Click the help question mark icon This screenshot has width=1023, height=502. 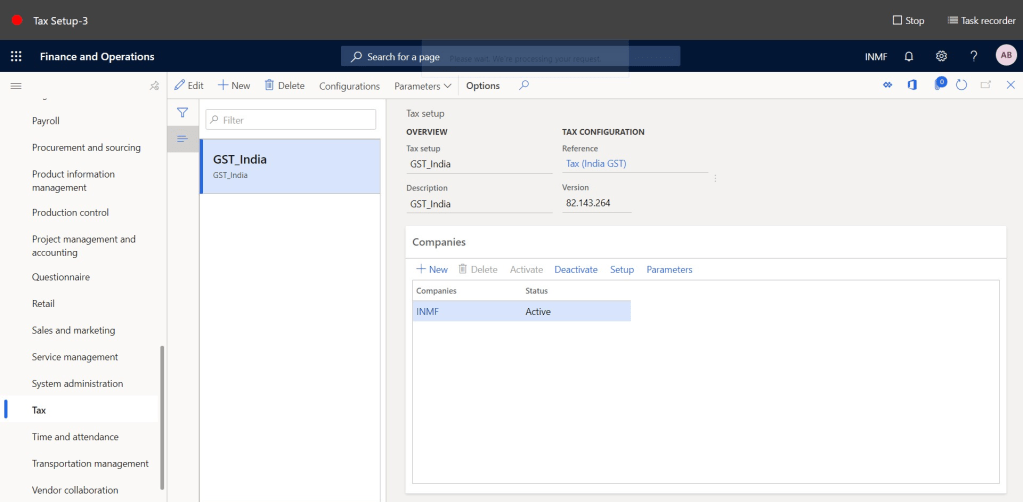click(974, 57)
